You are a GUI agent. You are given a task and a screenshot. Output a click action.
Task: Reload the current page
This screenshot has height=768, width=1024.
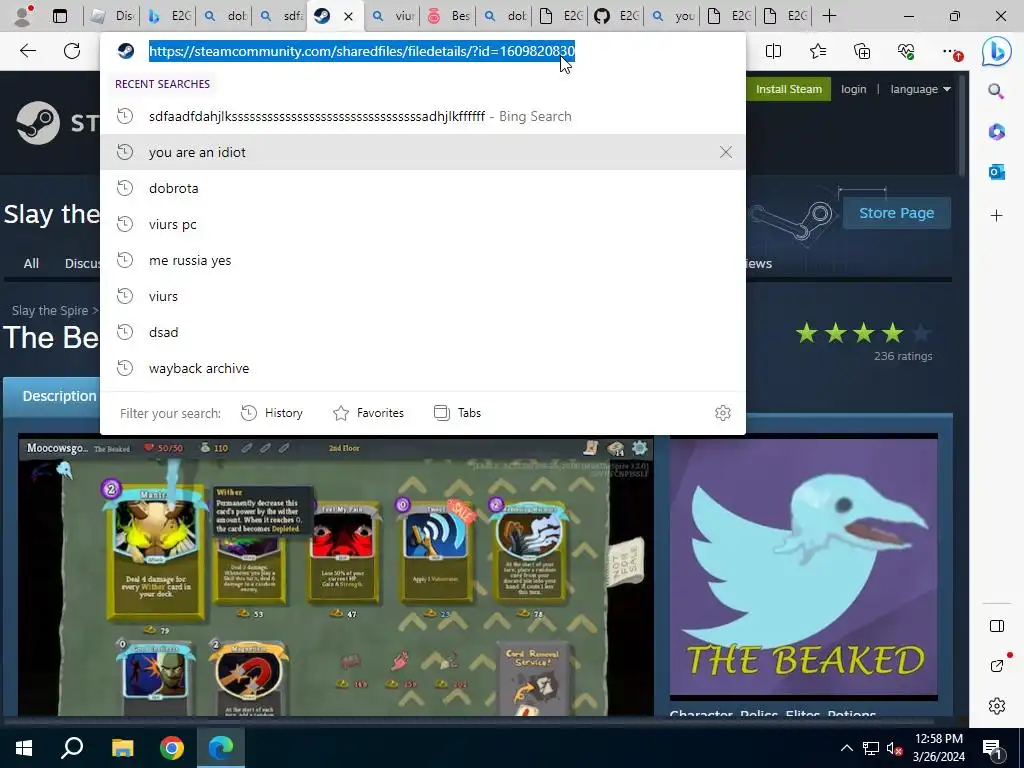(x=72, y=51)
